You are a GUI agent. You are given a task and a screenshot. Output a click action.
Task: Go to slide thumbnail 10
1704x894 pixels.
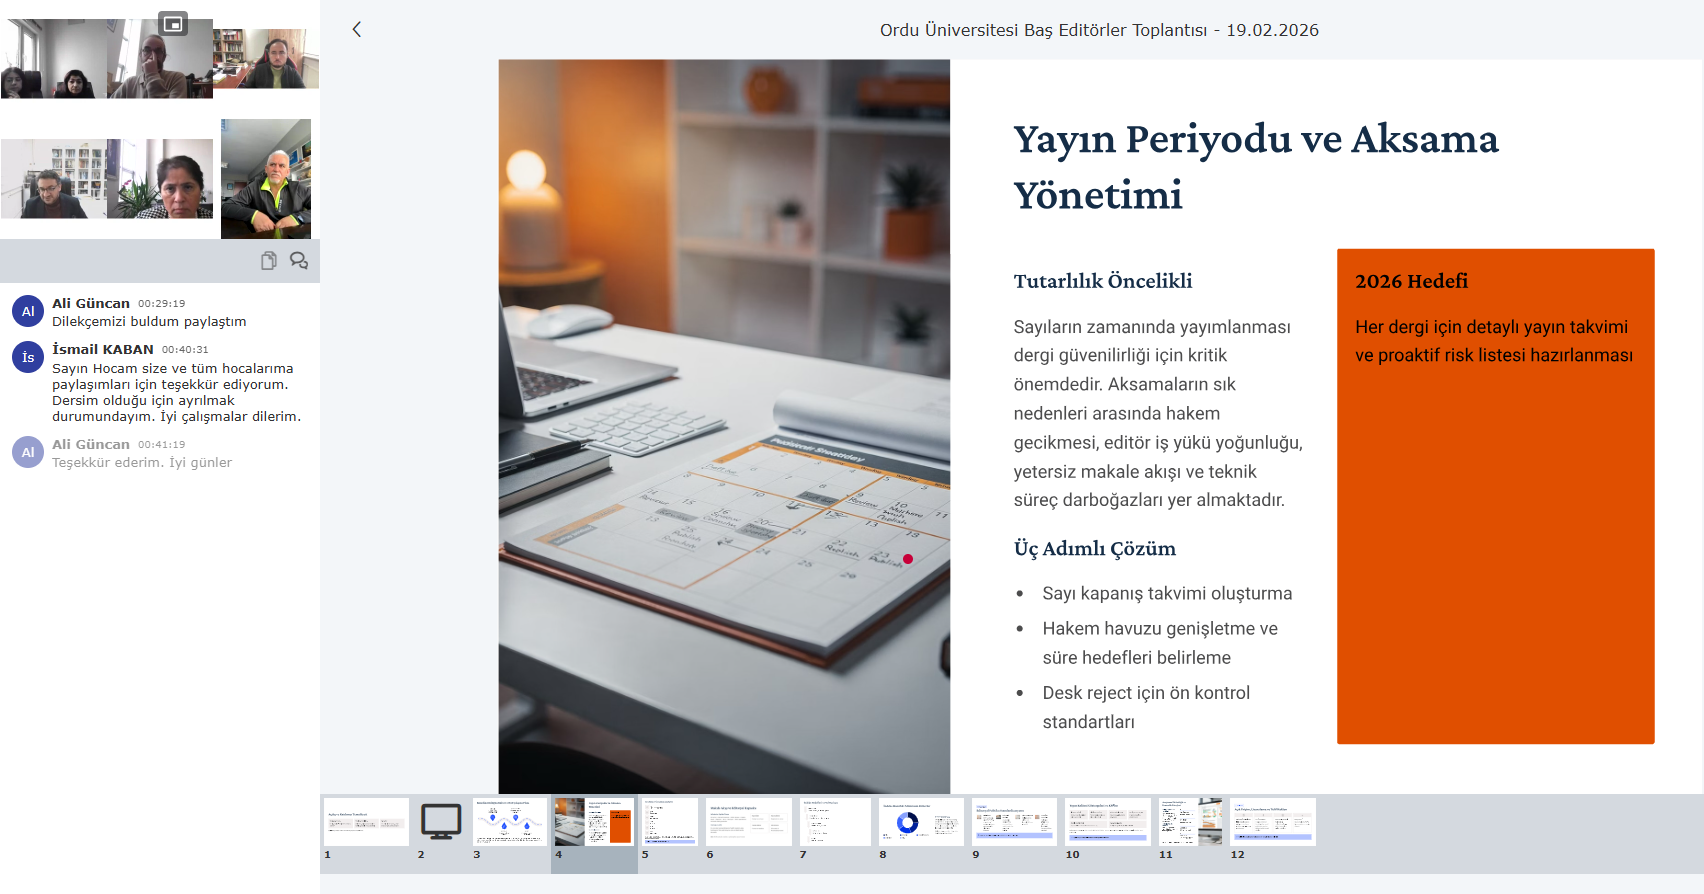(x=1107, y=822)
